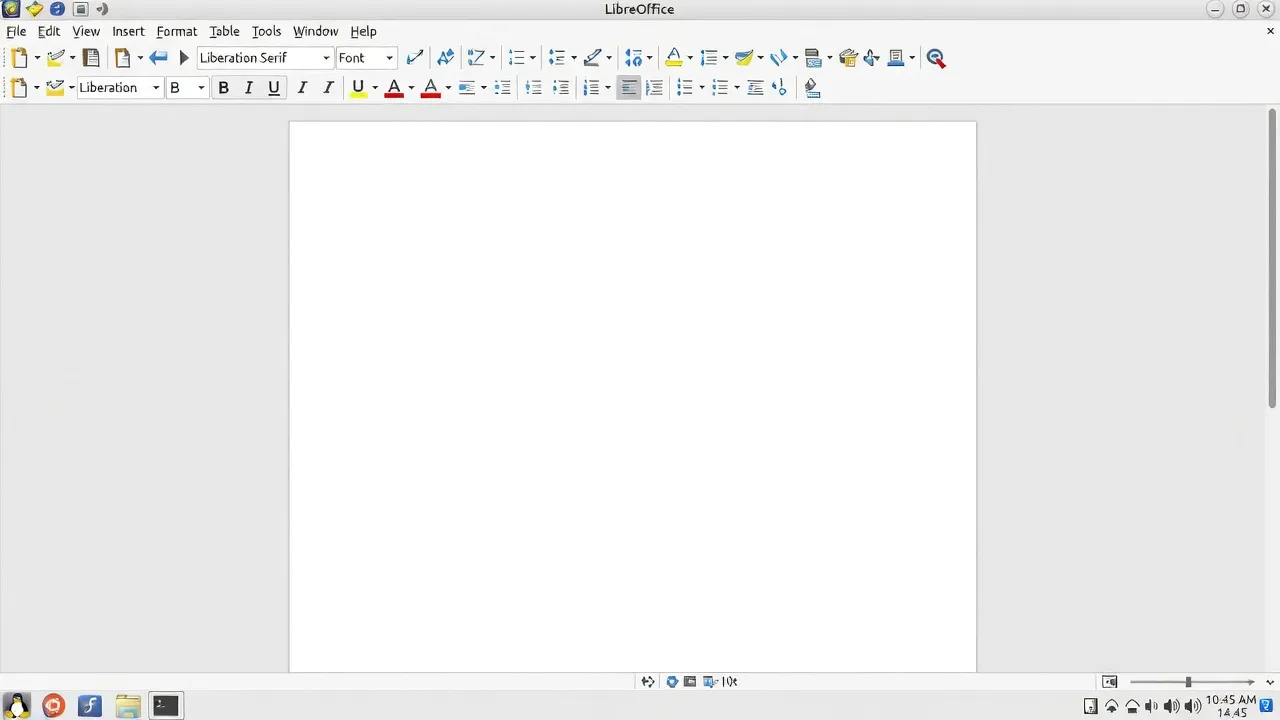Open the Insert menu
This screenshot has height=720, width=1280.
128,31
